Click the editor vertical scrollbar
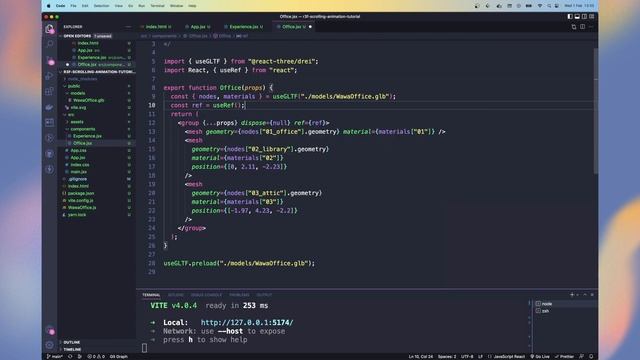This screenshot has height=360, width=640. [x=596, y=110]
